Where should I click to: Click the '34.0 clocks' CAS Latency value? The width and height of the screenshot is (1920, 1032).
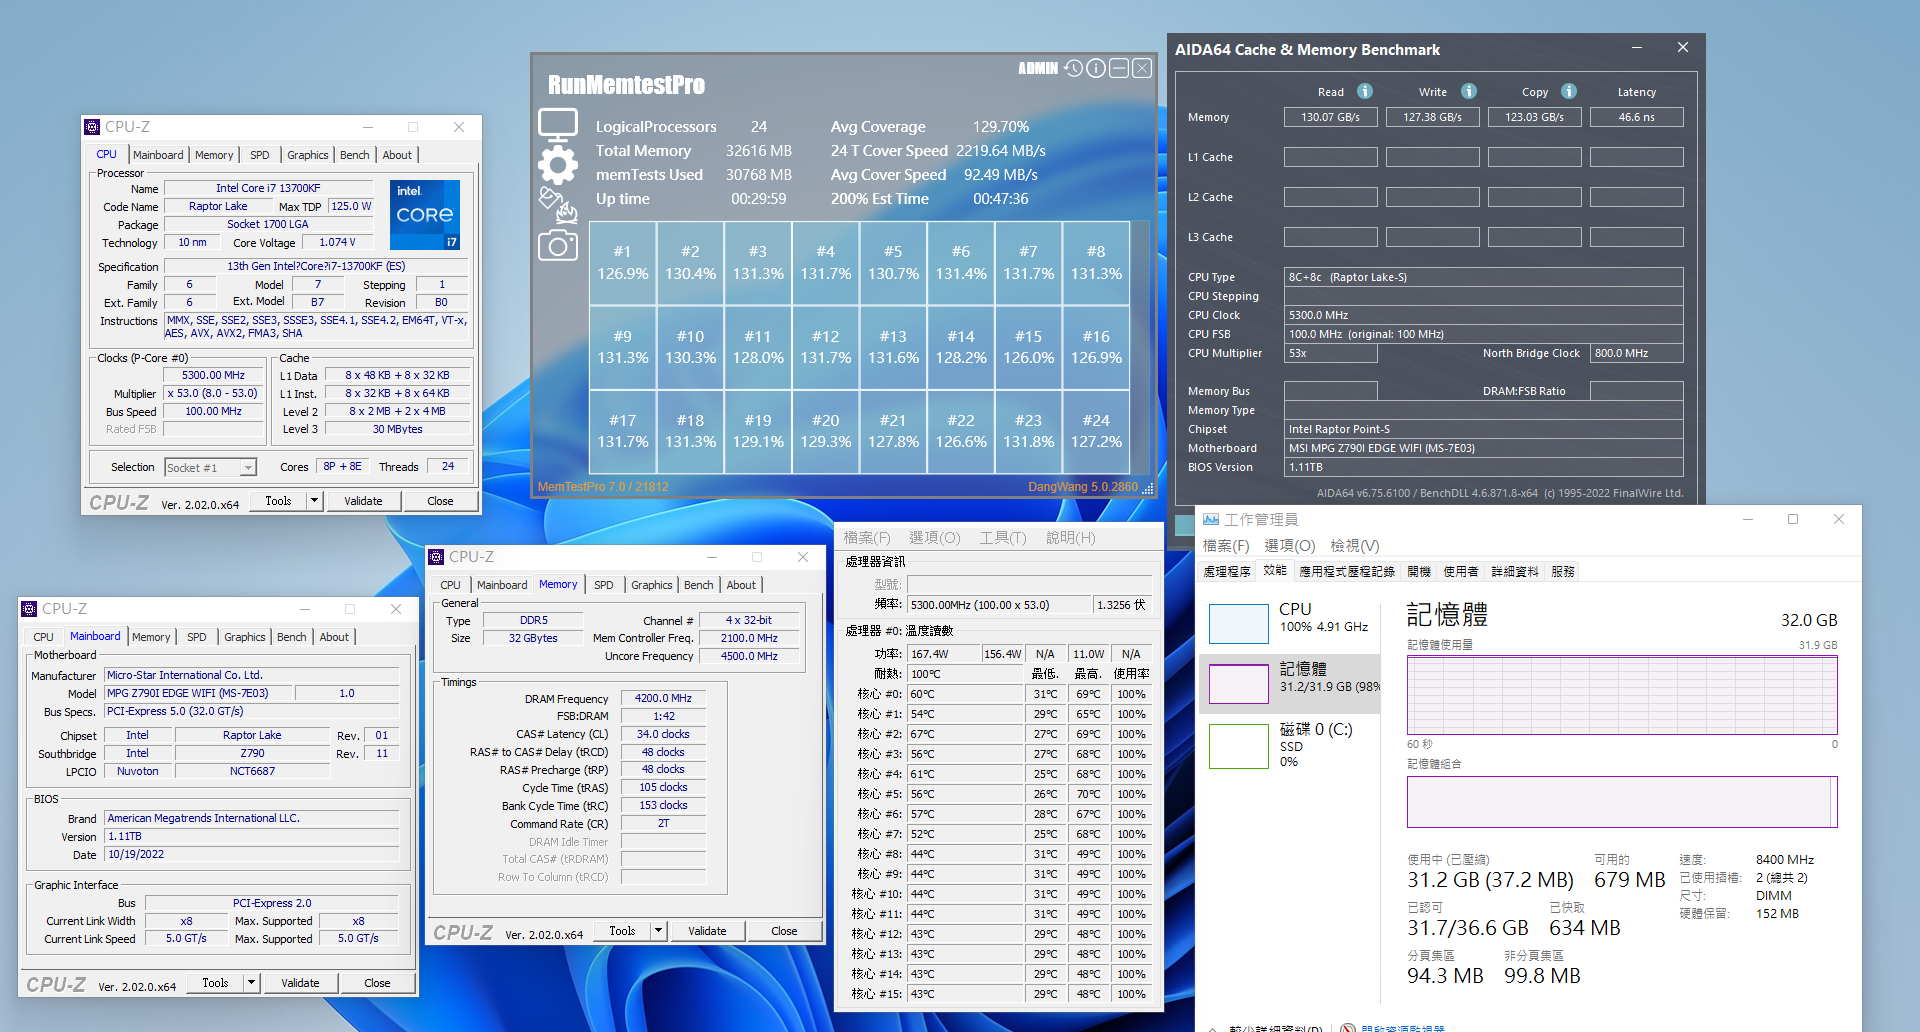coord(663,734)
